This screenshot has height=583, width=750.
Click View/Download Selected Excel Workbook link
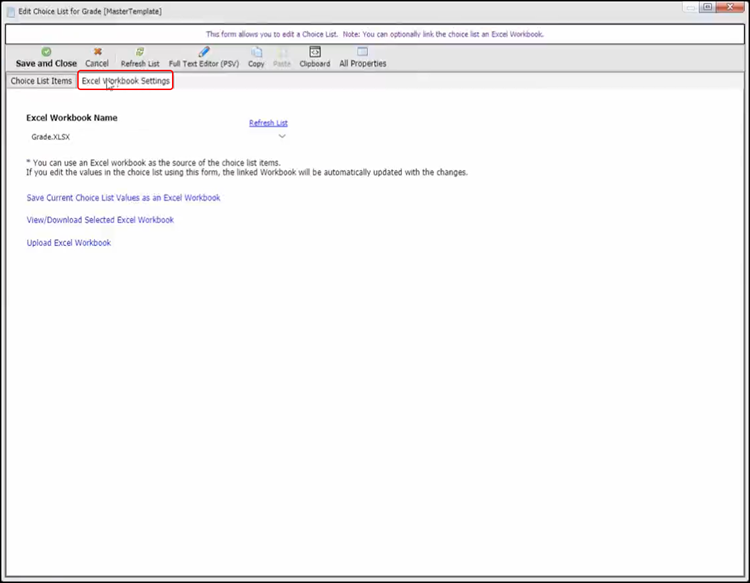(100, 220)
